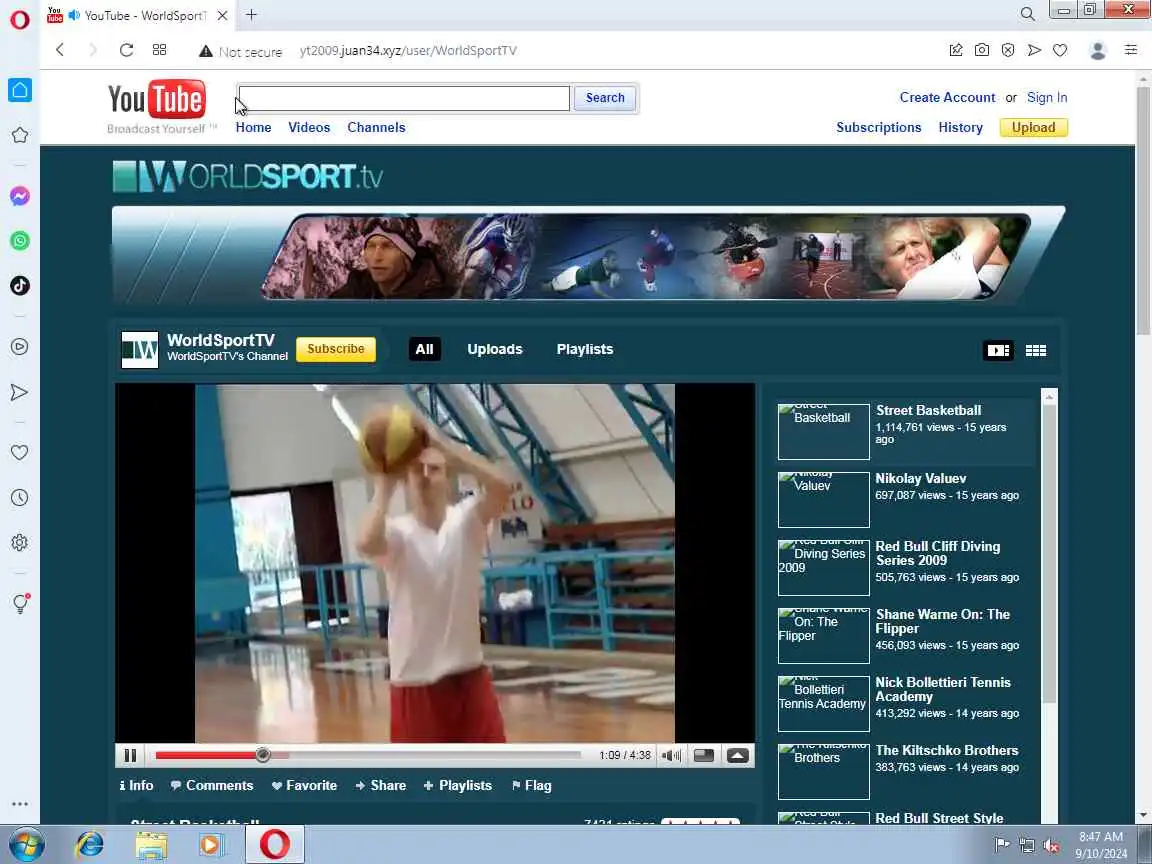Take a snapshot with camera icon
Viewport: 1152px width, 864px height.
point(982,50)
